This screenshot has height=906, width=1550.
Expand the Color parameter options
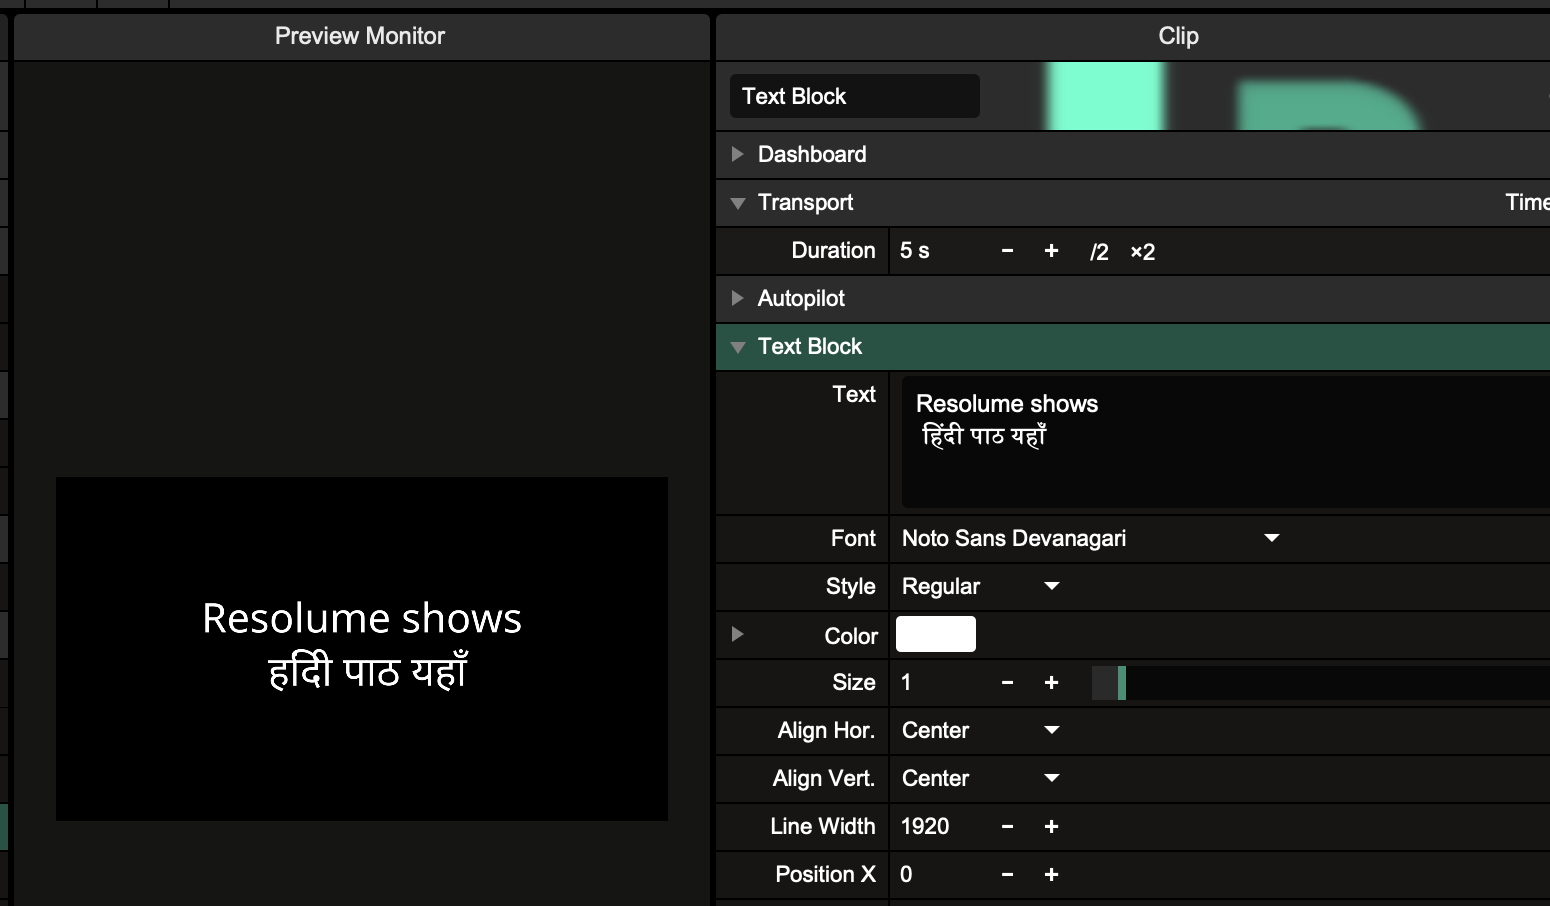[x=738, y=634]
